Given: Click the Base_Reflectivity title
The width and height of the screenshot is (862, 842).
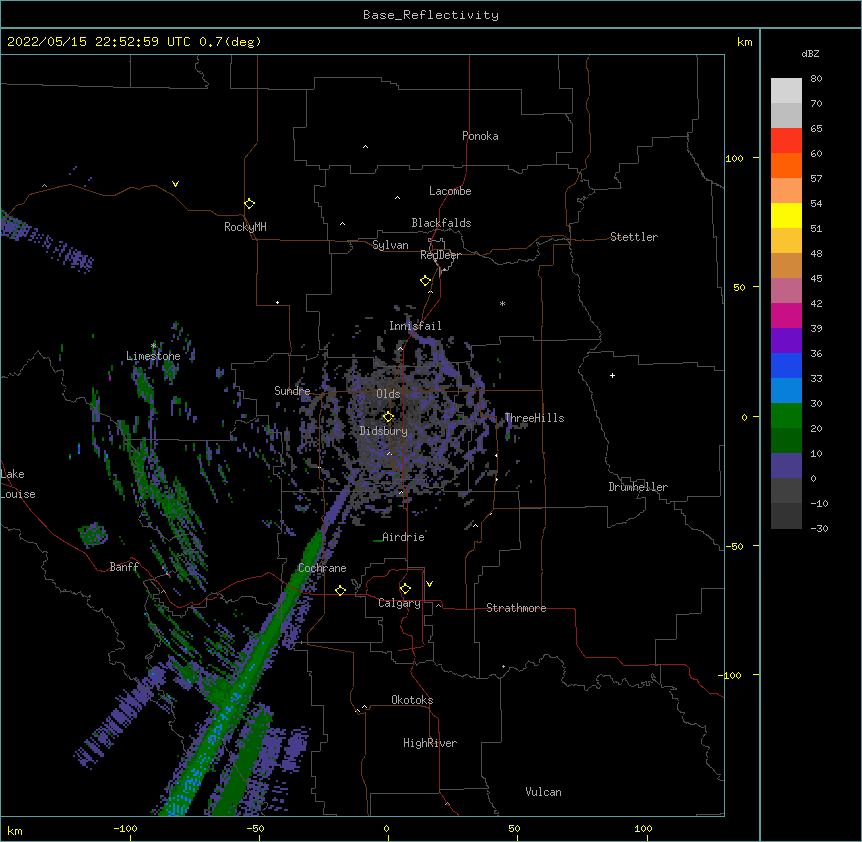Looking at the screenshot, I should click(x=431, y=15).
